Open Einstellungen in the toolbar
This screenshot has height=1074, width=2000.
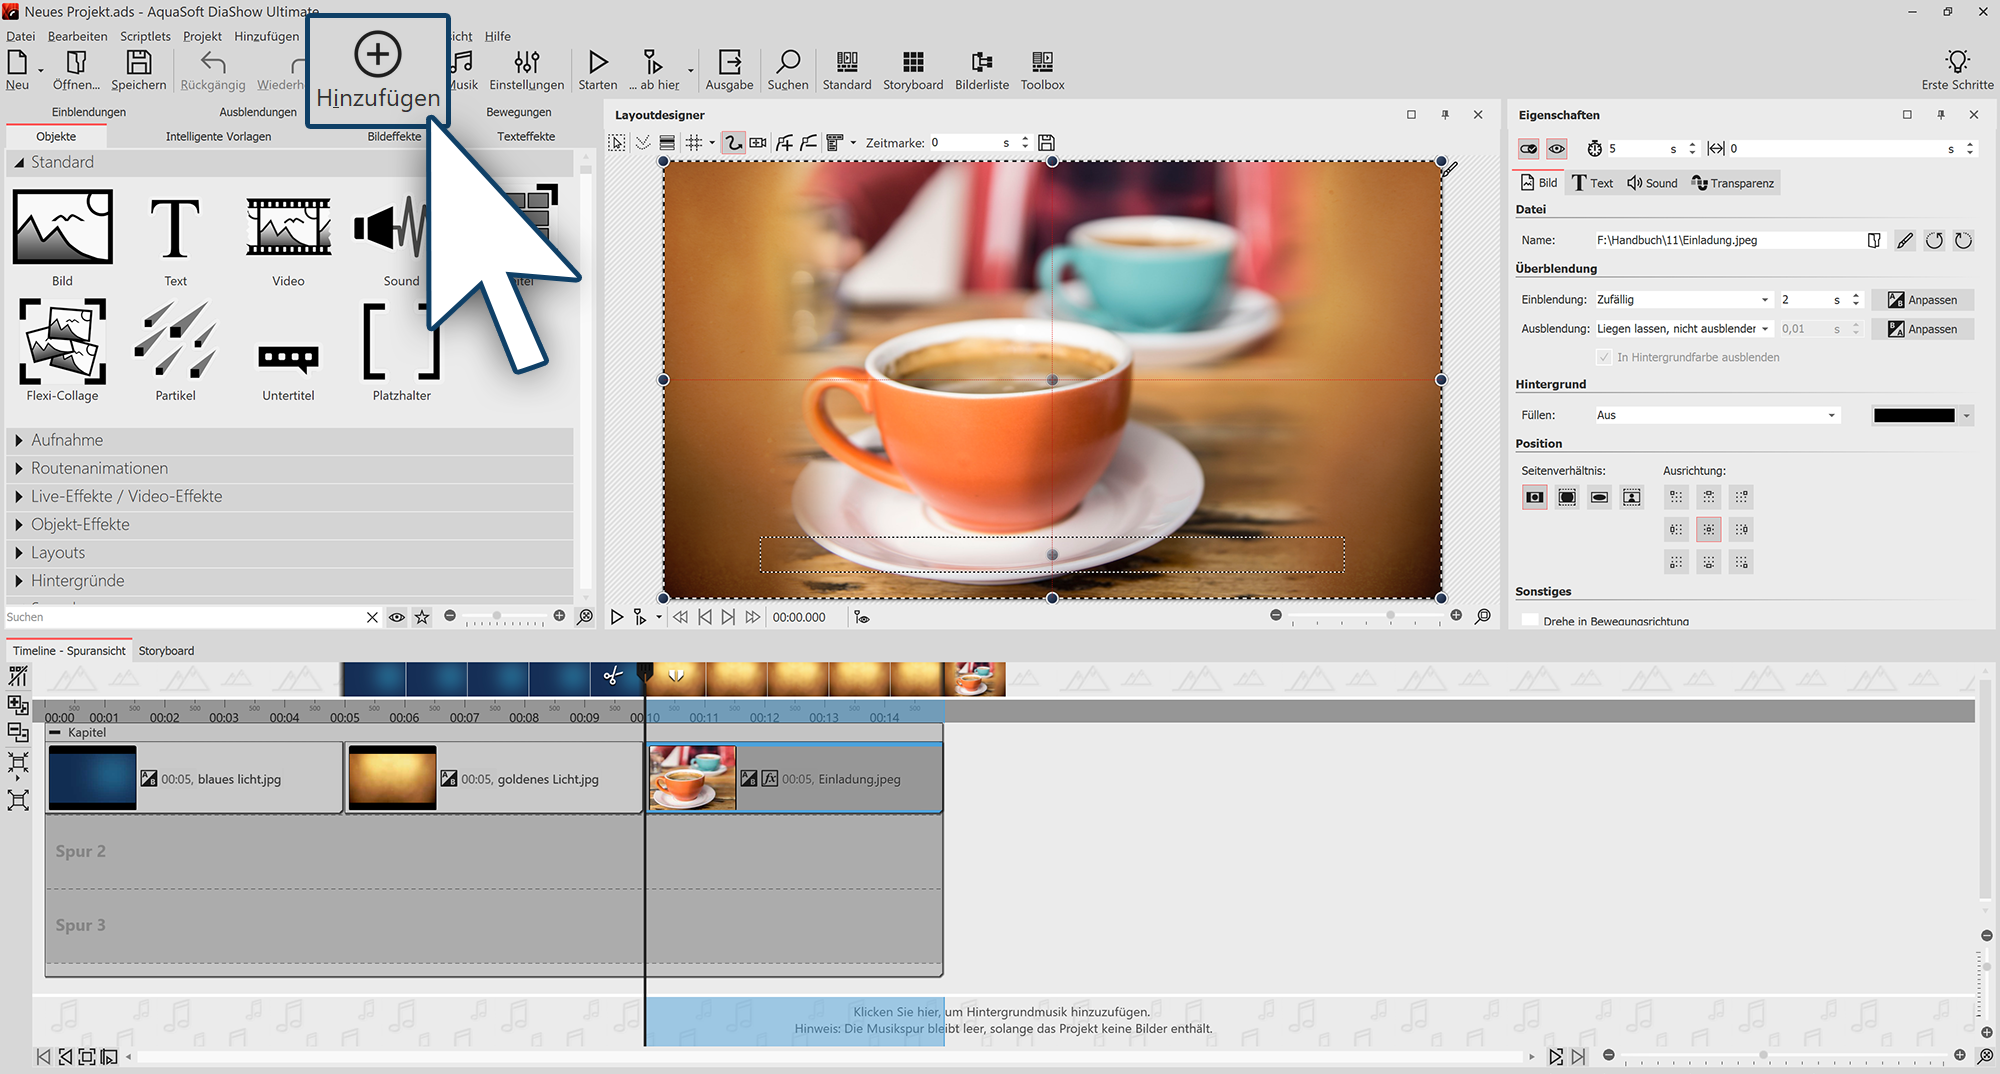pyautogui.click(x=526, y=70)
